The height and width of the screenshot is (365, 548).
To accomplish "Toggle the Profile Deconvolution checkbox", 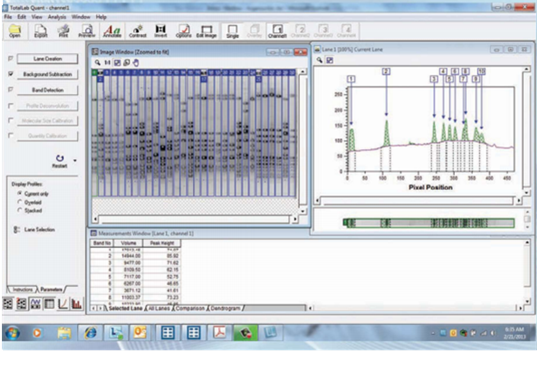I will (x=10, y=106).
